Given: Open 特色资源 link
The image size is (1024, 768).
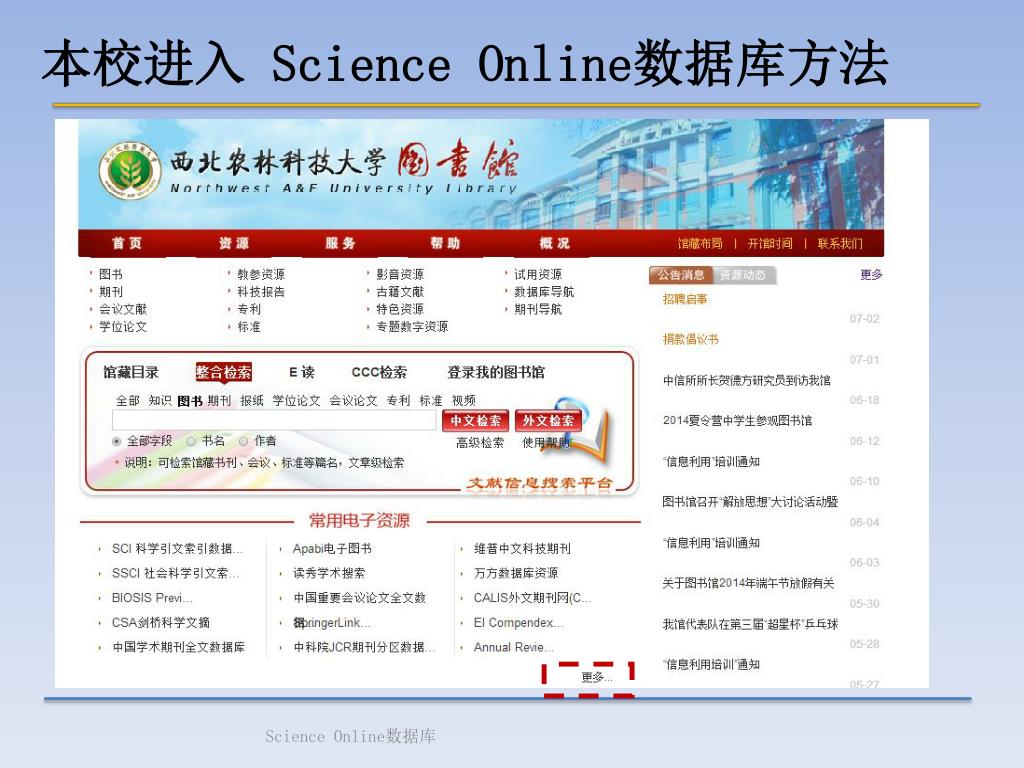Looking at the screenshot, I should pos(400,309).
